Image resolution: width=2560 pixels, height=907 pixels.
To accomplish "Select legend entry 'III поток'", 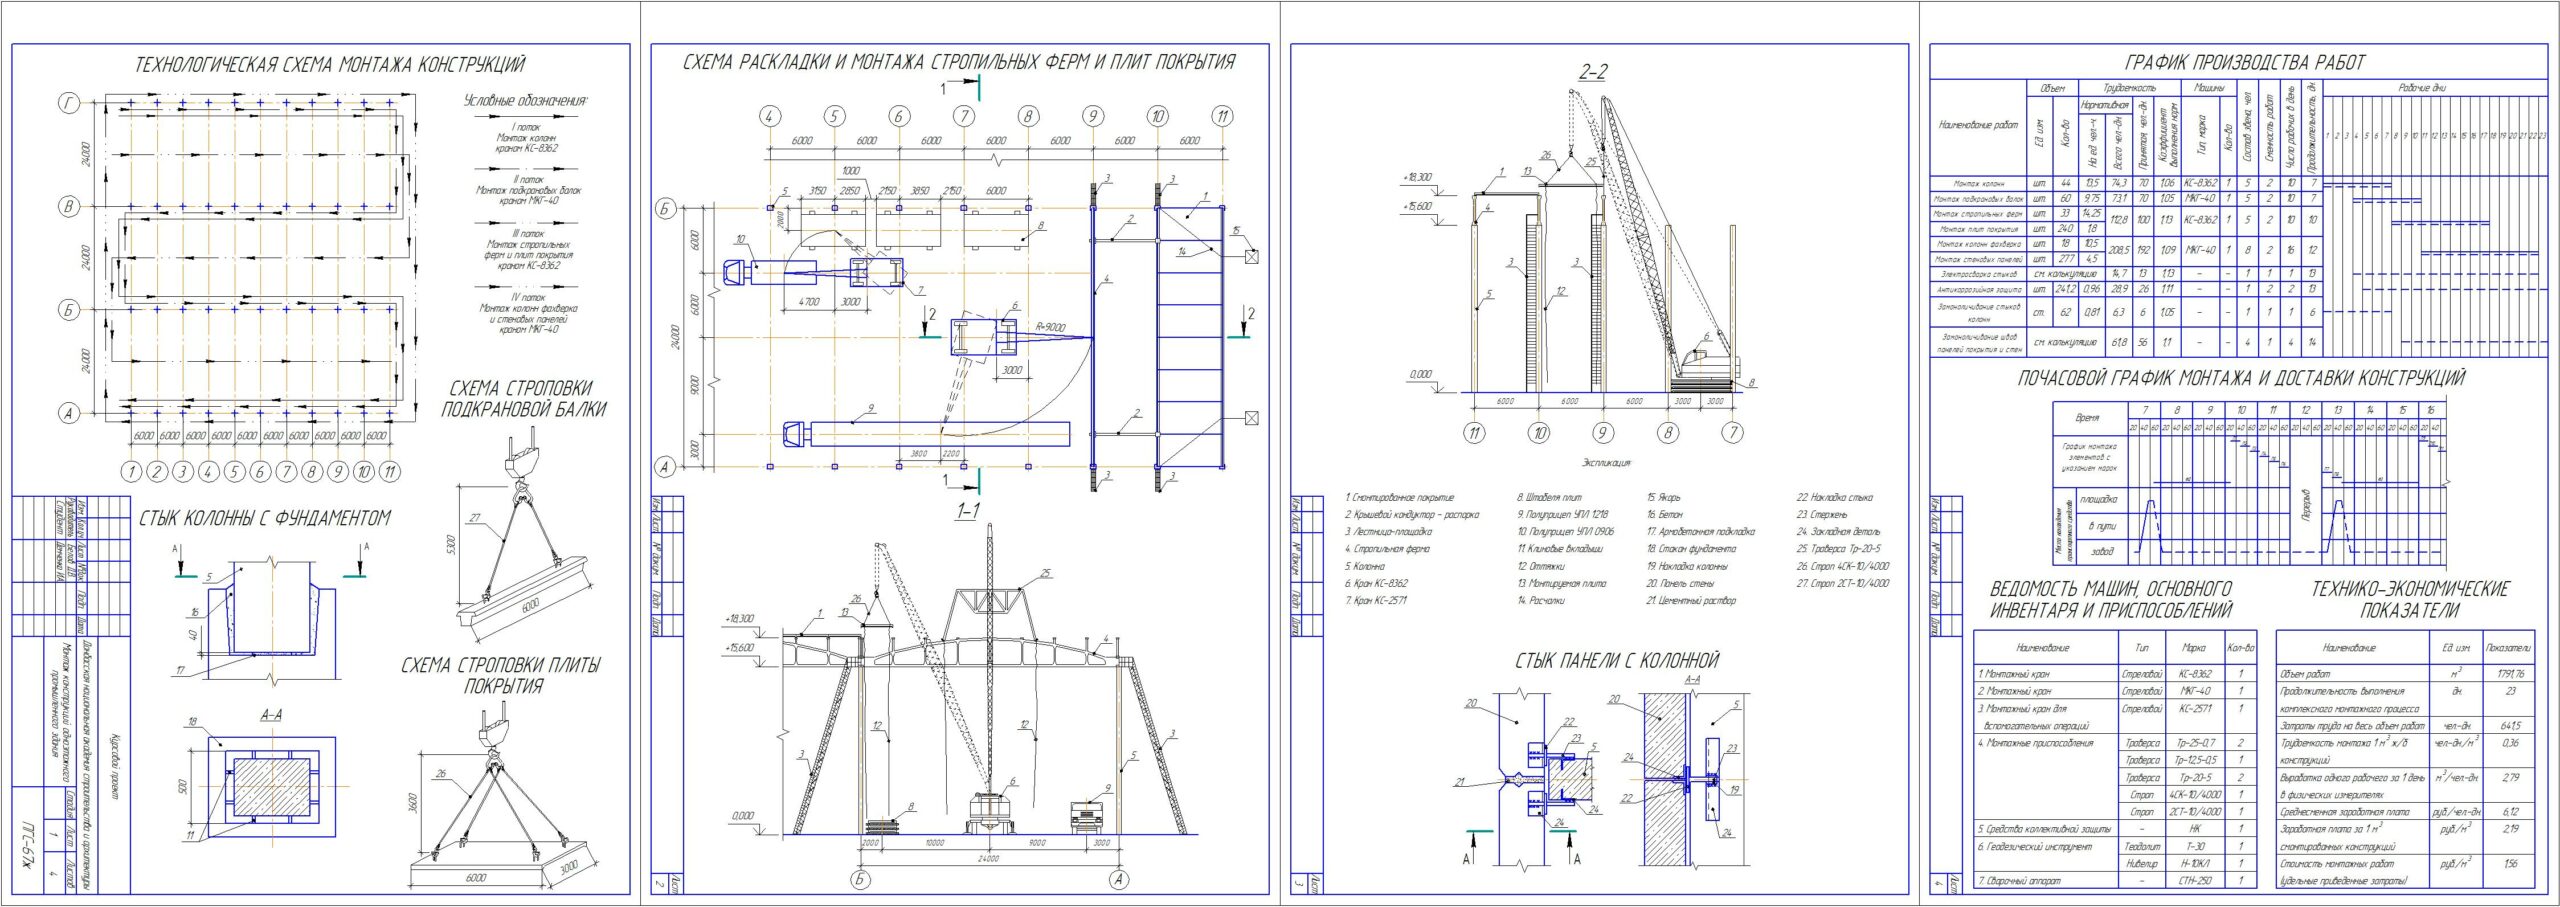I will [529, 234].
